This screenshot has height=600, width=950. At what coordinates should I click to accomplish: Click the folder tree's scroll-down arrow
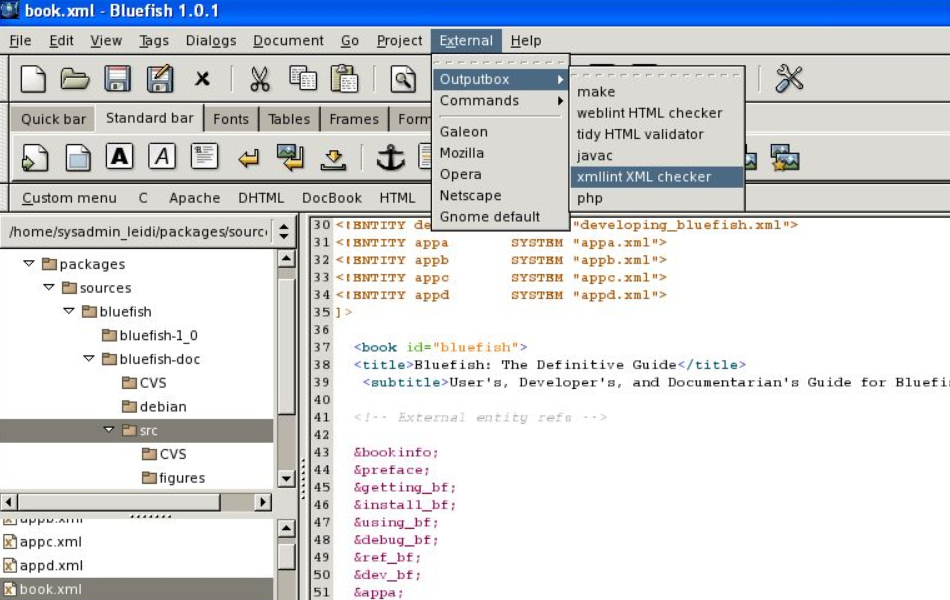click(287, 479)
